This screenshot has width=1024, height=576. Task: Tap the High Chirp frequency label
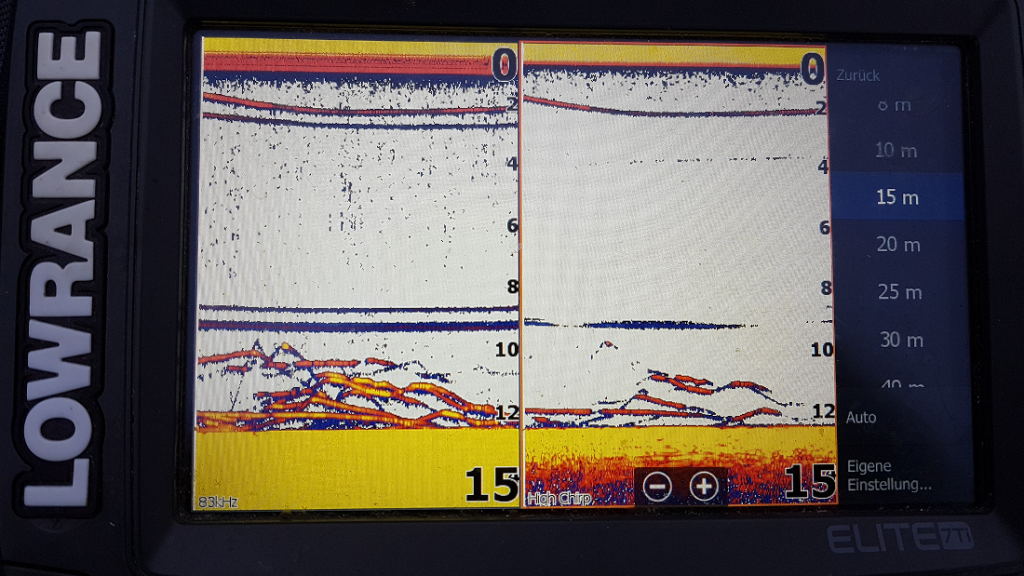pyautogui.click(x=559, y=499)
